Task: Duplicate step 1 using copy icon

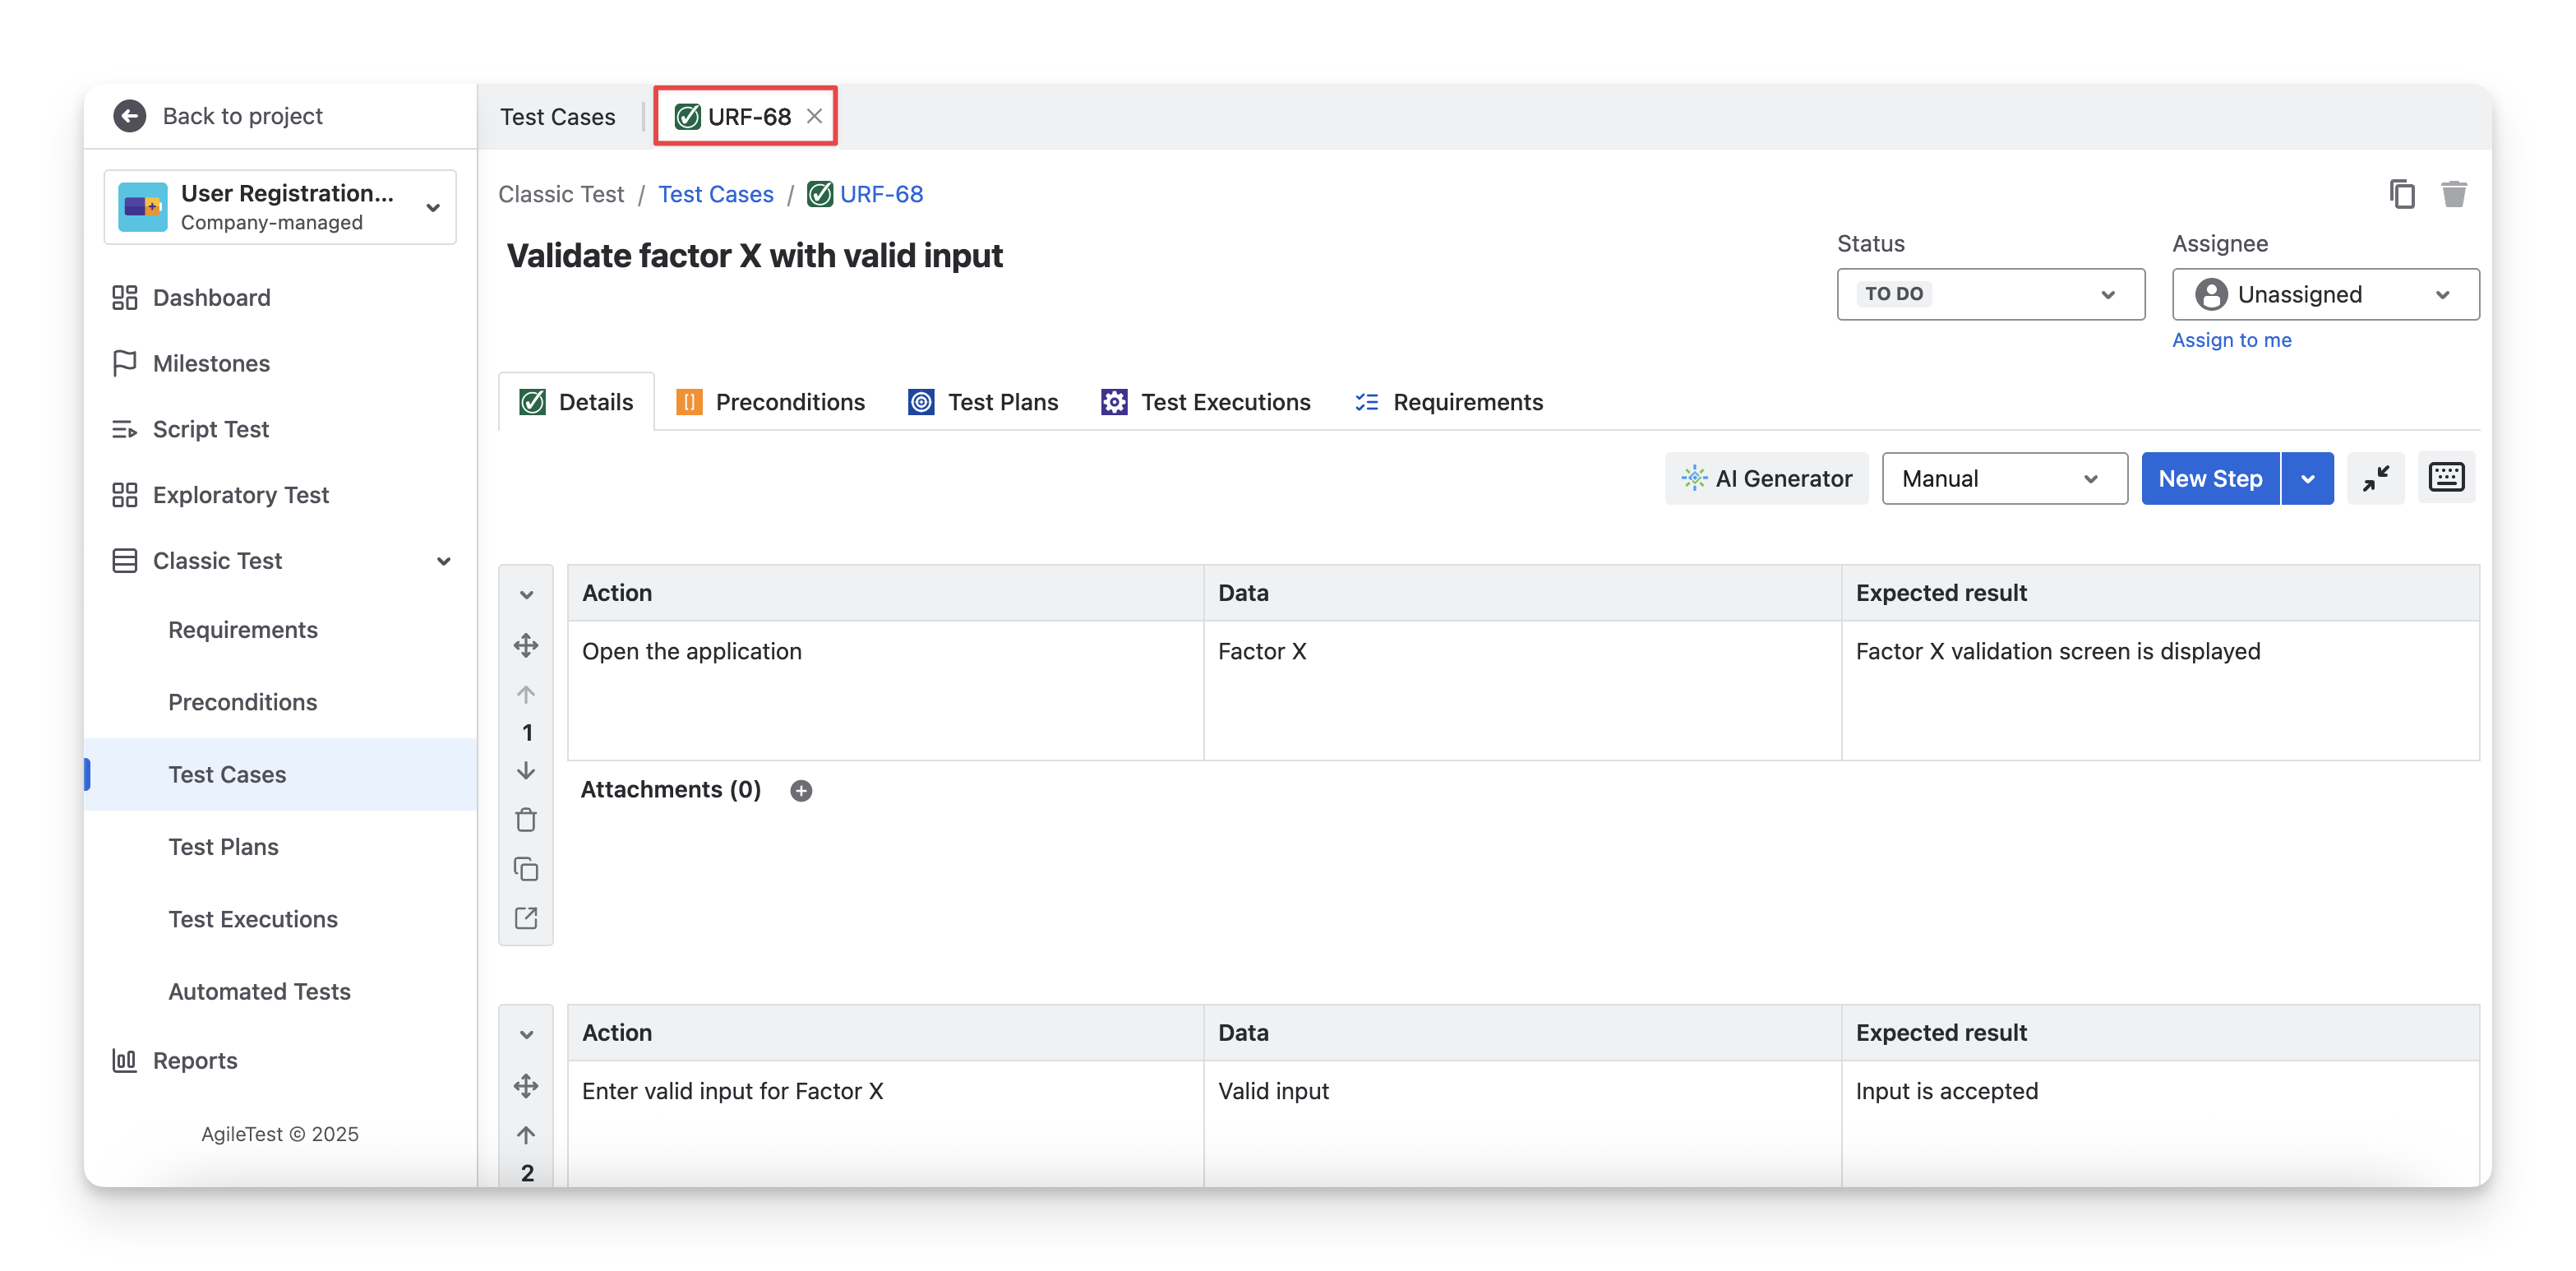Action: point(526,869)
